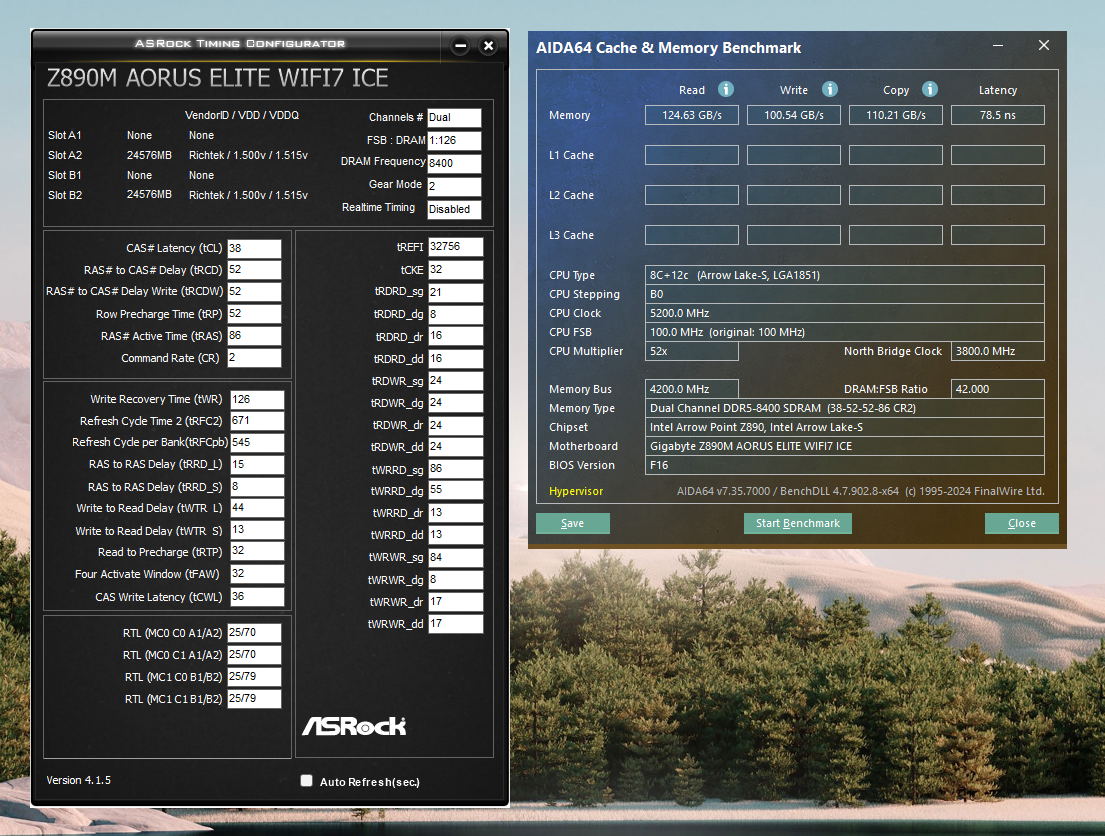Click the tRDWR_dd value field
Image resolution: width=1105 pixels, height=836 pixels.
455,447
